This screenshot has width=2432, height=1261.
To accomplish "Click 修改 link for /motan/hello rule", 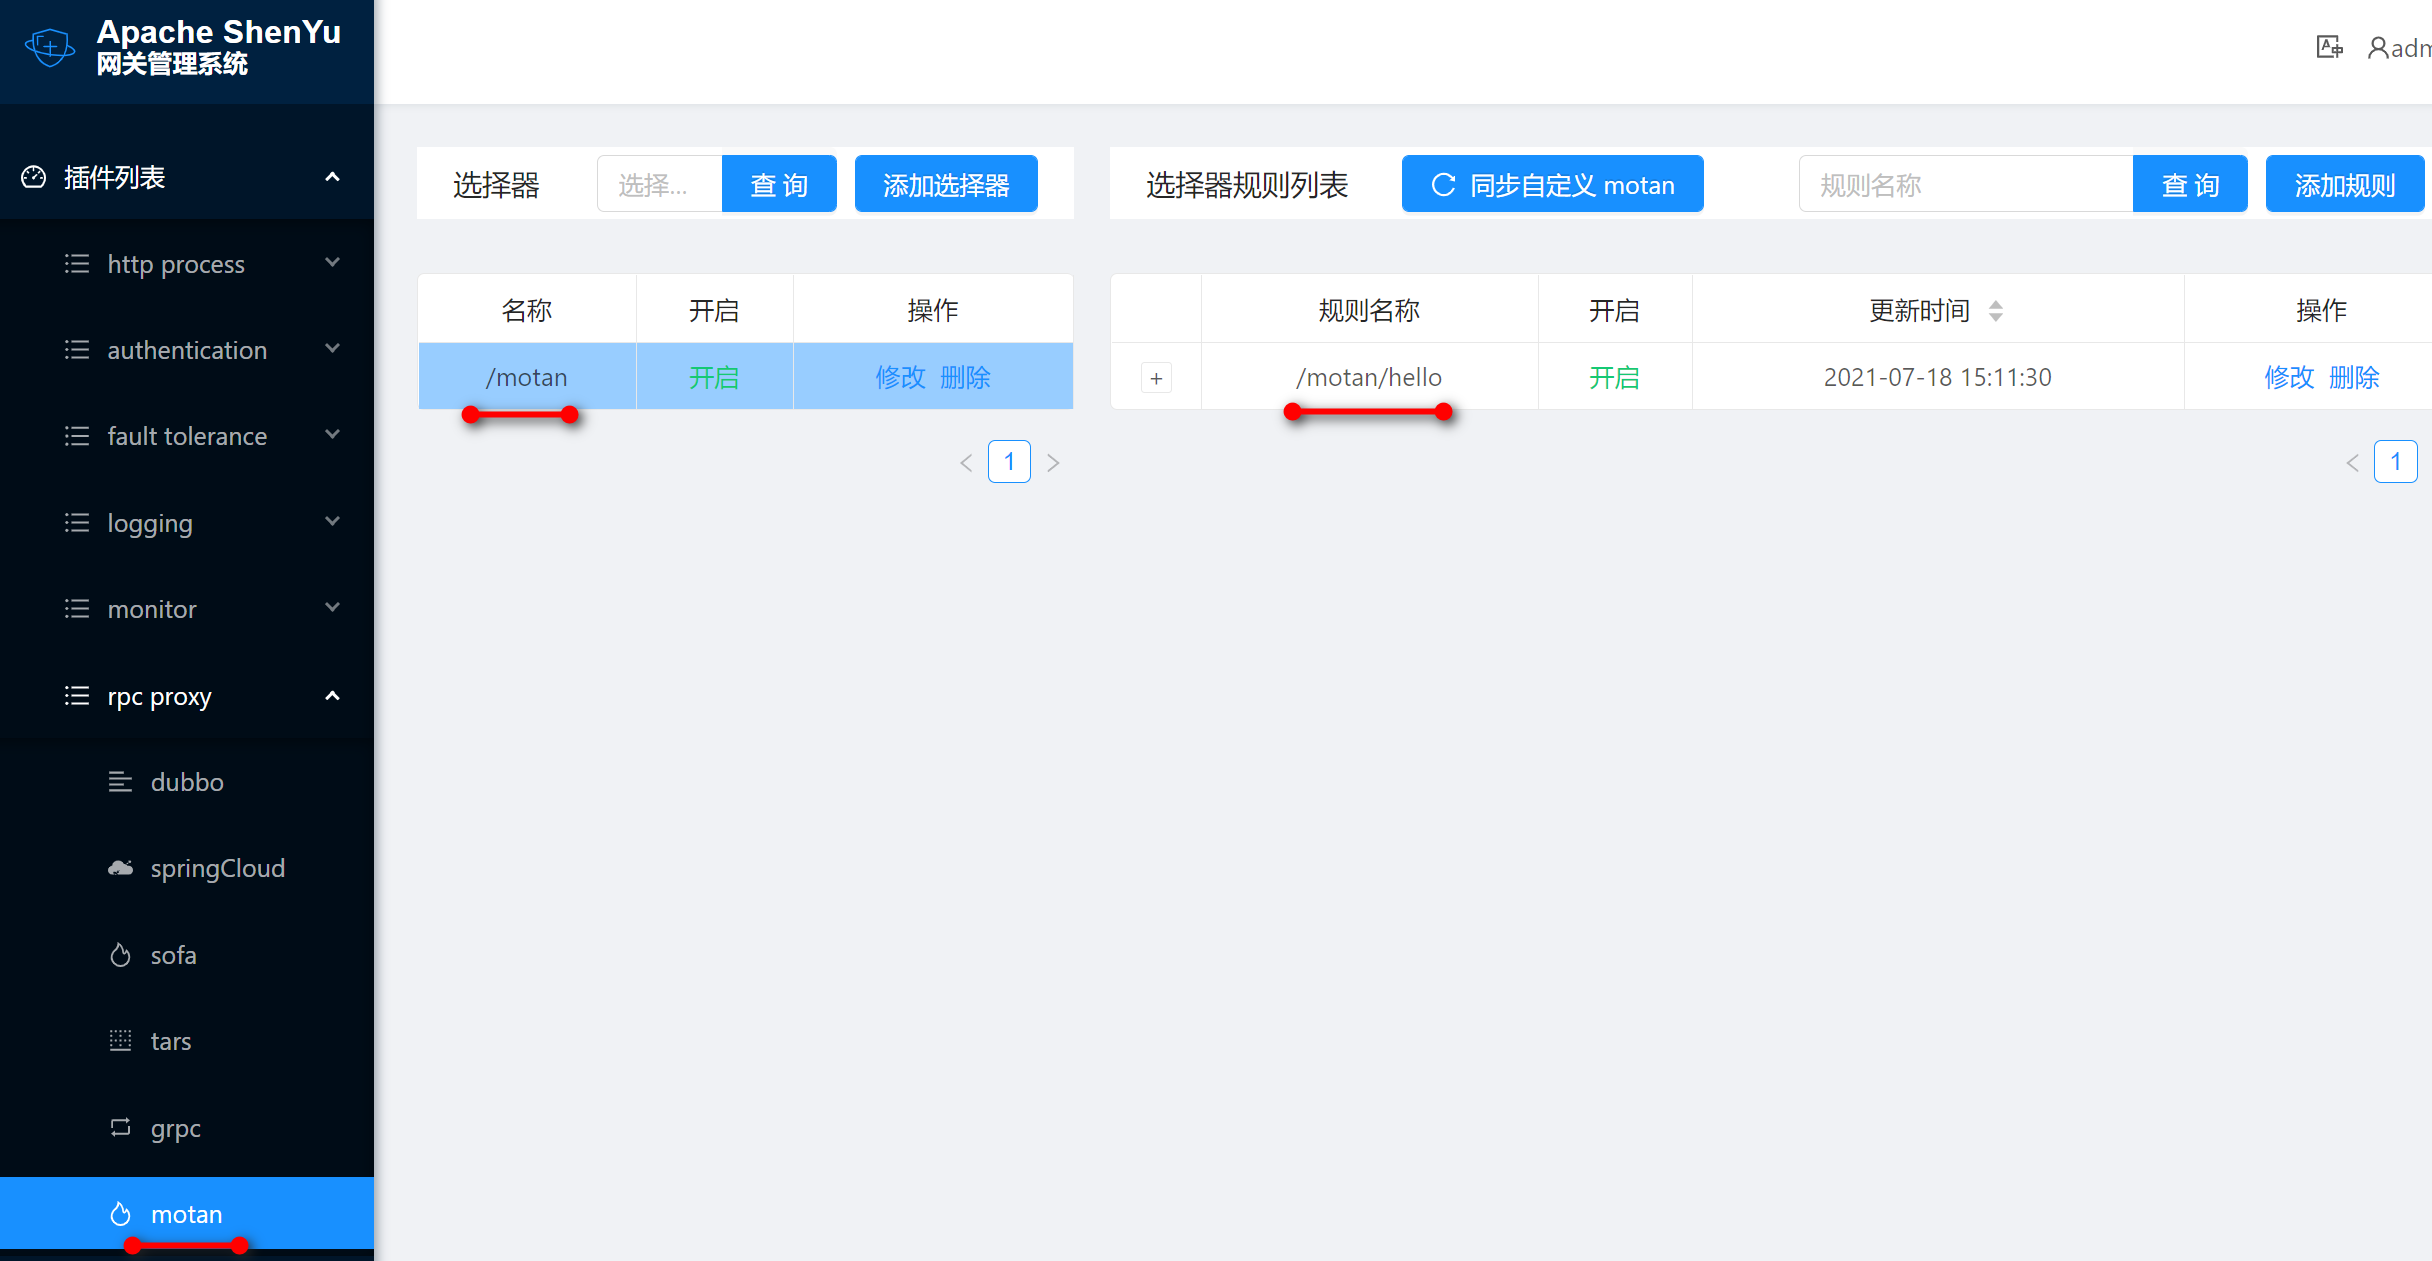I will (2288, 377).
